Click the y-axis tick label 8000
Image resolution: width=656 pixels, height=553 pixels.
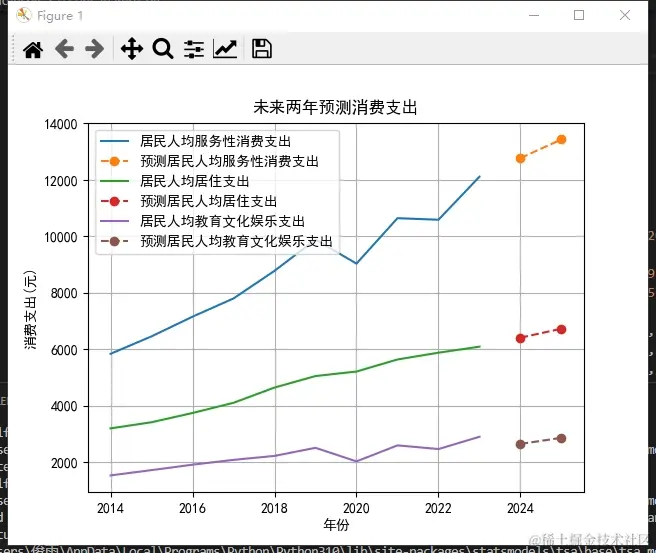tap(64, 294)
